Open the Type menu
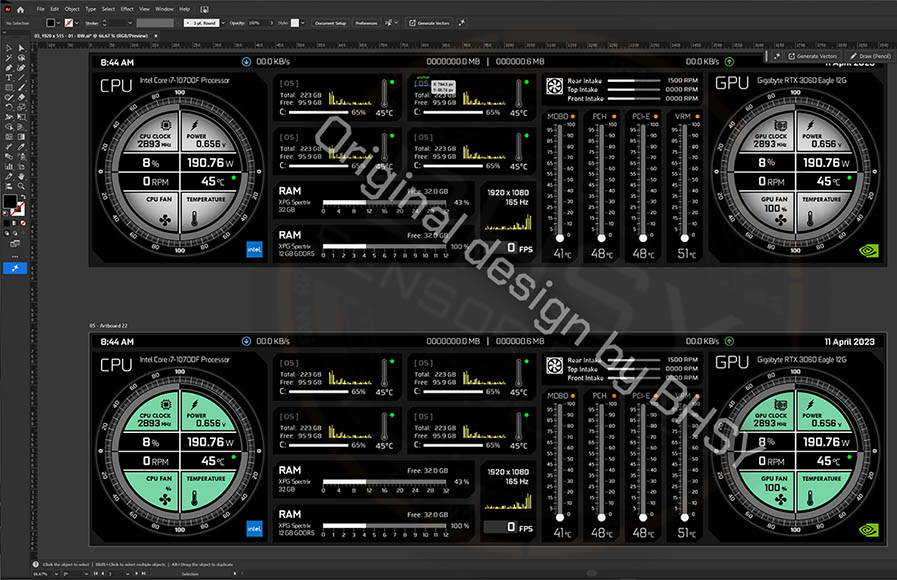Viewport: 897px width, 580px height. point(90,9)
